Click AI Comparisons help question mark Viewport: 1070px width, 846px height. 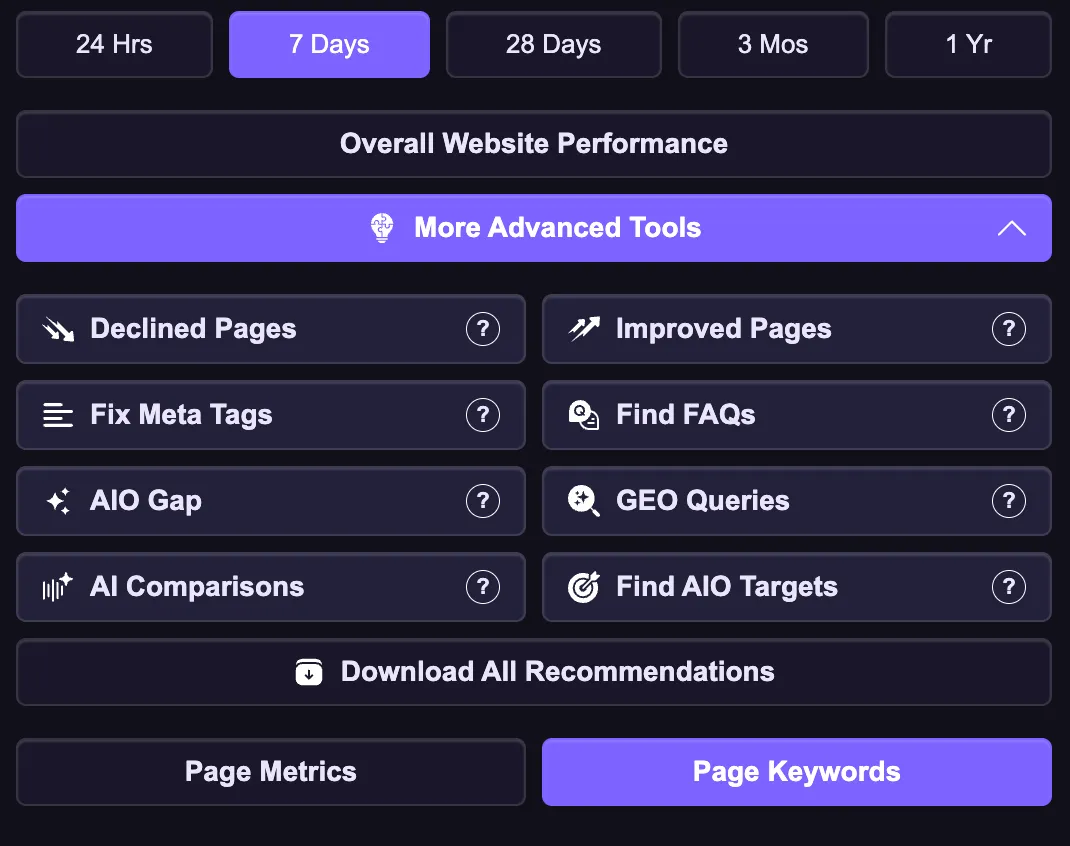483,587
